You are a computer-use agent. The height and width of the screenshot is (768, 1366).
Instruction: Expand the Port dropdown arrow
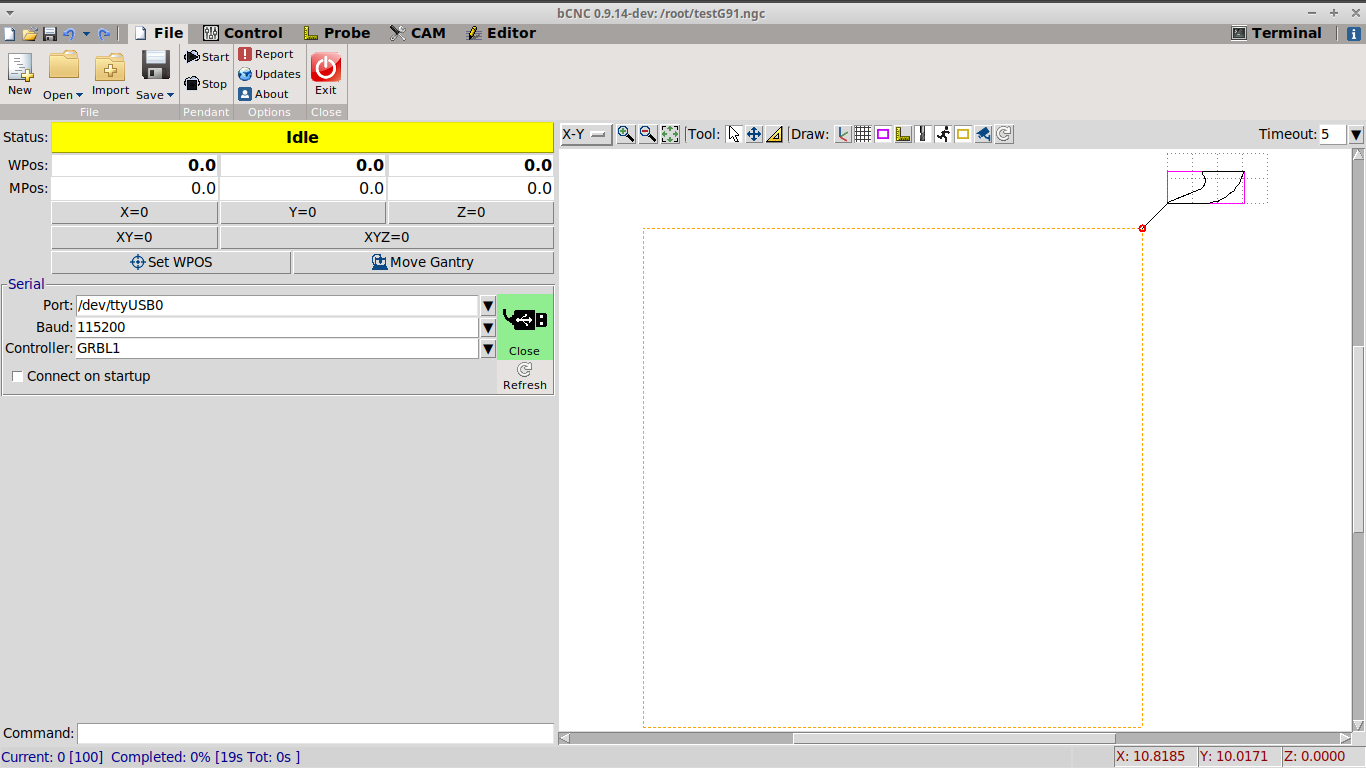point(488,306)
